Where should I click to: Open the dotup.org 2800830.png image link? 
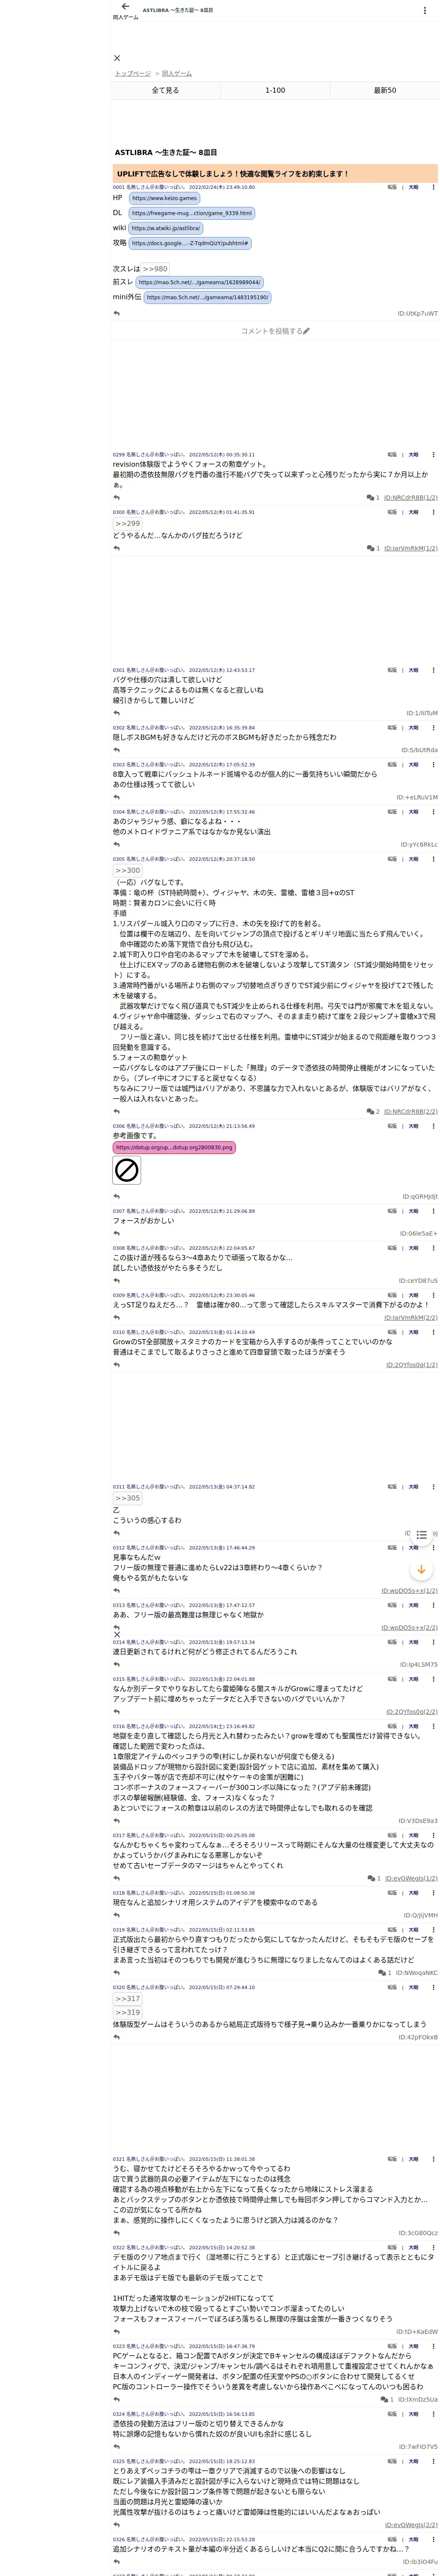click(x=174, y=1147)
